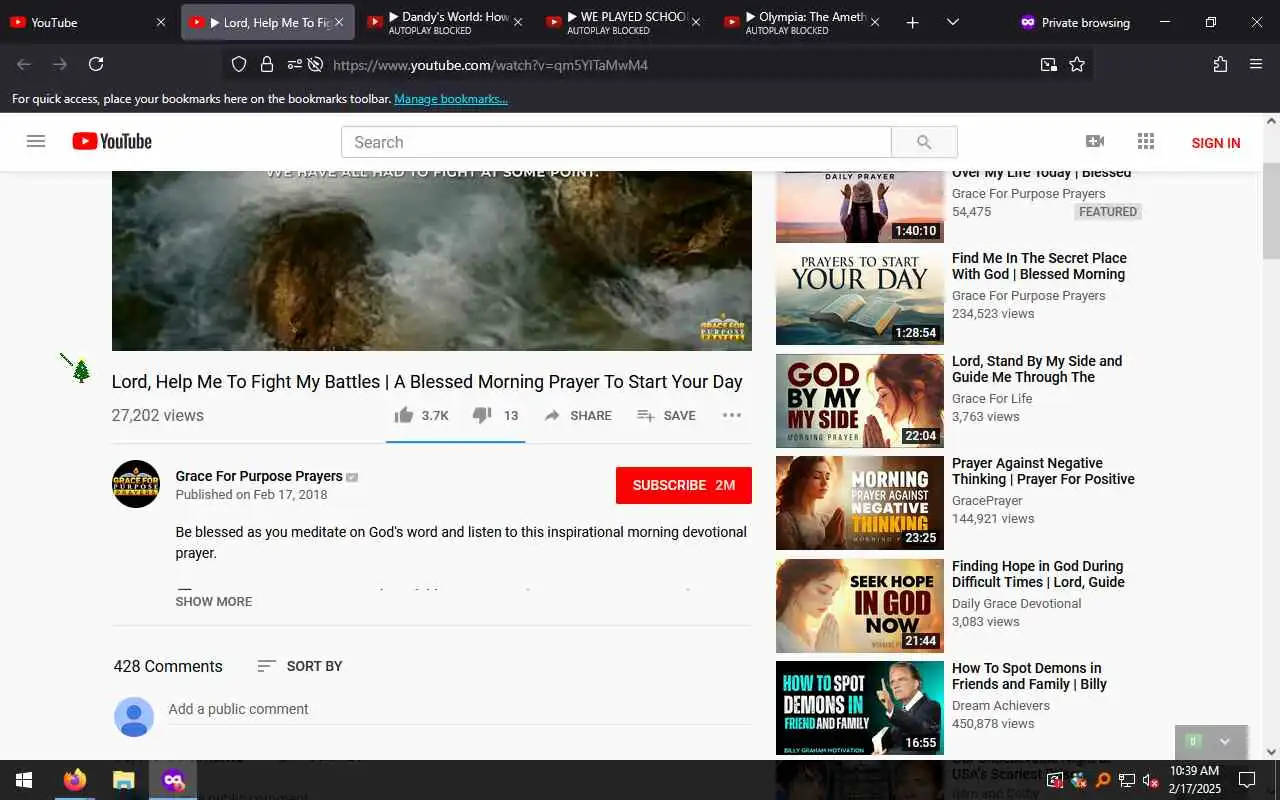1280x800 pixels.
Task: Open Grace For Purpose Prayers channel avatar
Action: tap(136, 484)
